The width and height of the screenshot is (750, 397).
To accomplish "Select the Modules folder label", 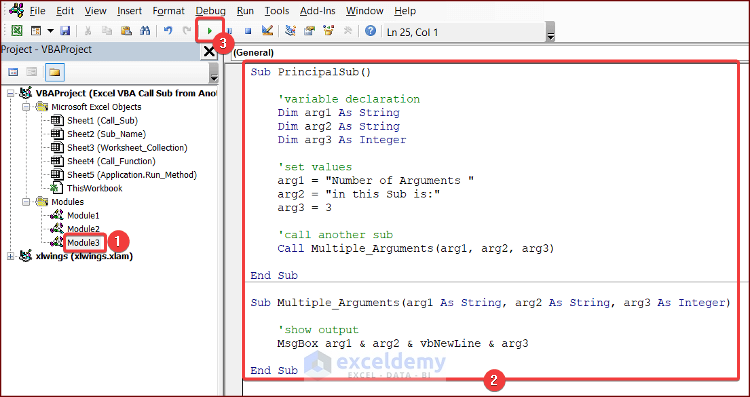I will tap(67, 202).
